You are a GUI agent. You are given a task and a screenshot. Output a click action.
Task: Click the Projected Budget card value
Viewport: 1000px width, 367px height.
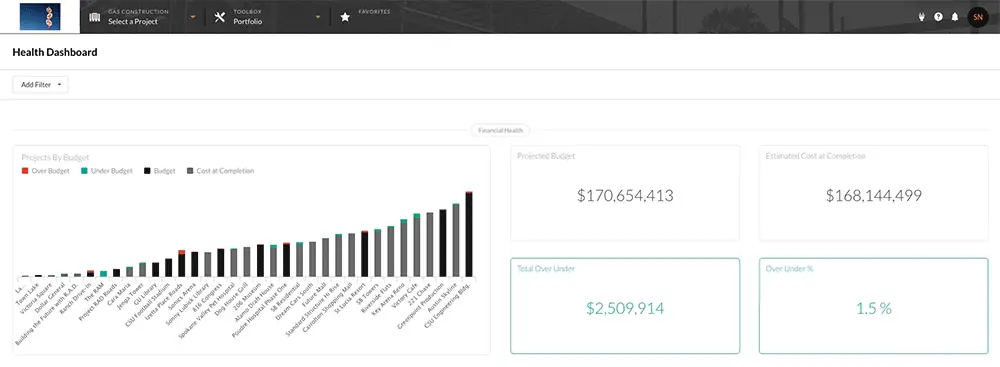coord(625,195)
